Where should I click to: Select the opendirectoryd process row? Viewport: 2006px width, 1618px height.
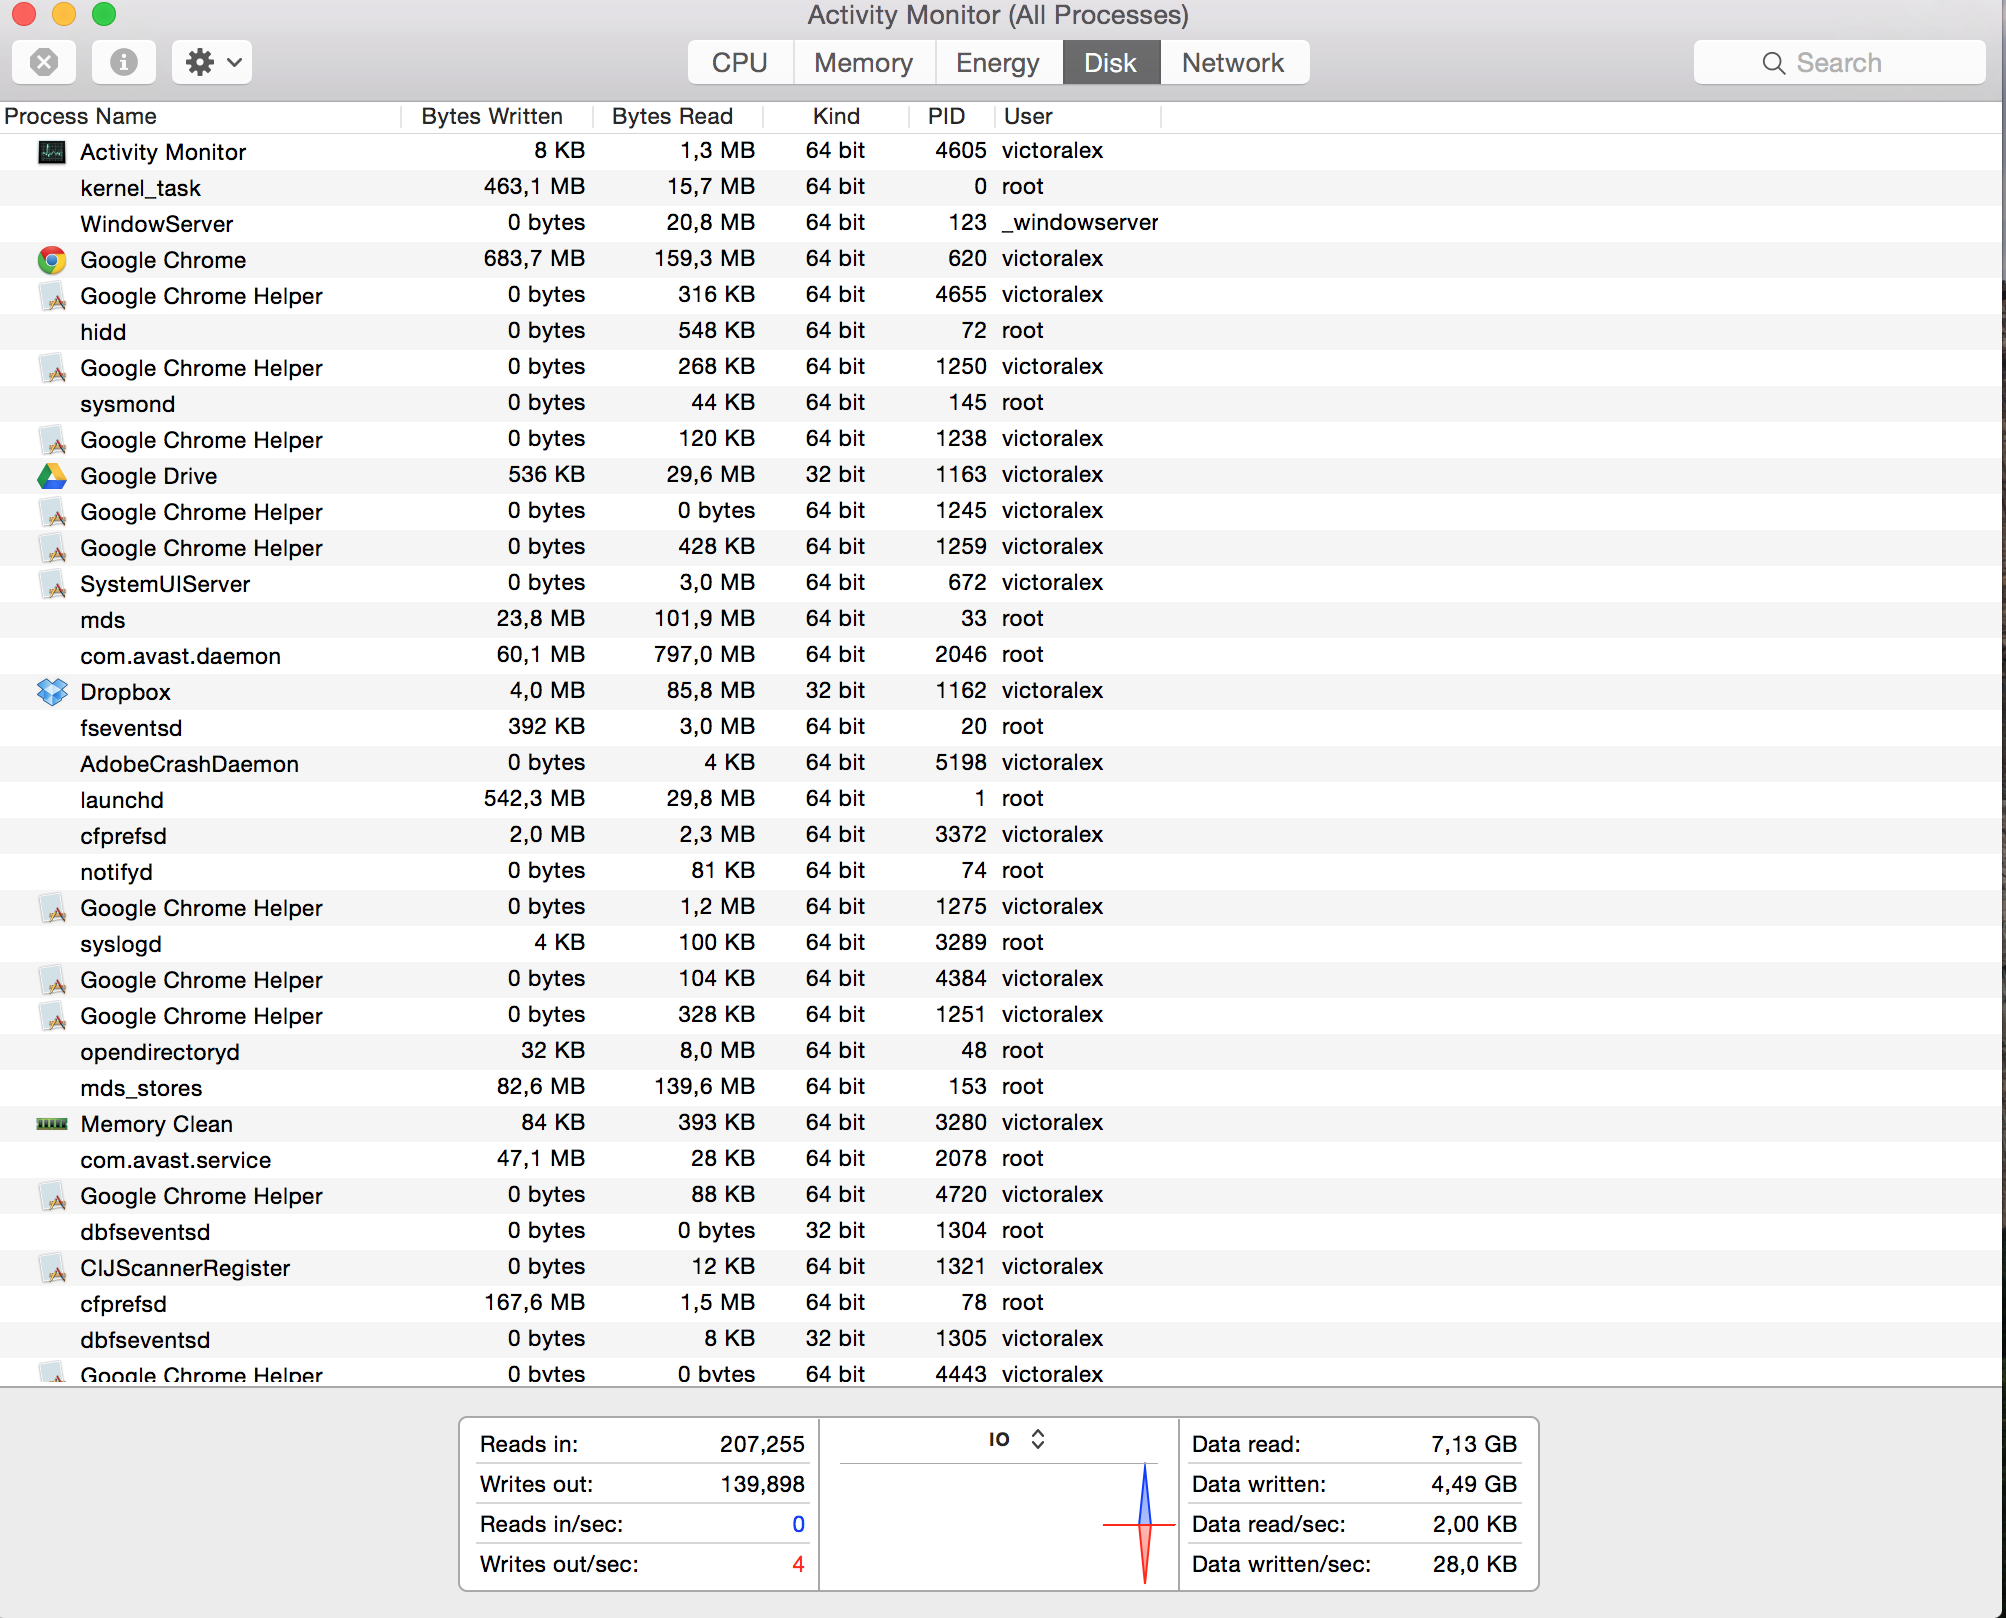[1002, 1052]
